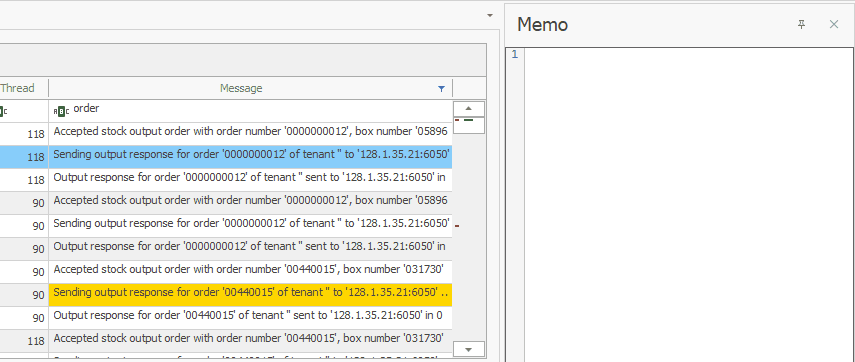Click the vertical scrollbar thumb in the log grid

pyautogui.click(x=468, y=125)
